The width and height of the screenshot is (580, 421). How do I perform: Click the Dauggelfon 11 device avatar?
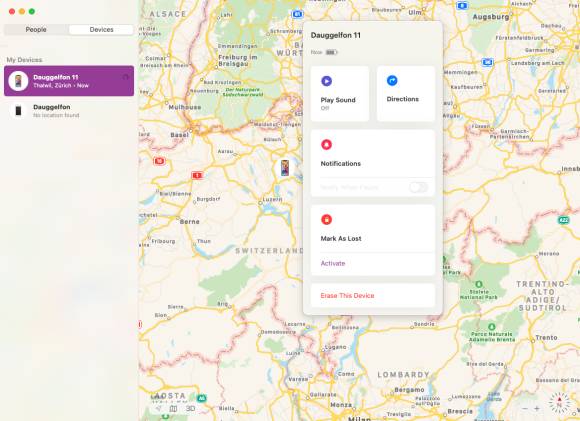point(18,81)
